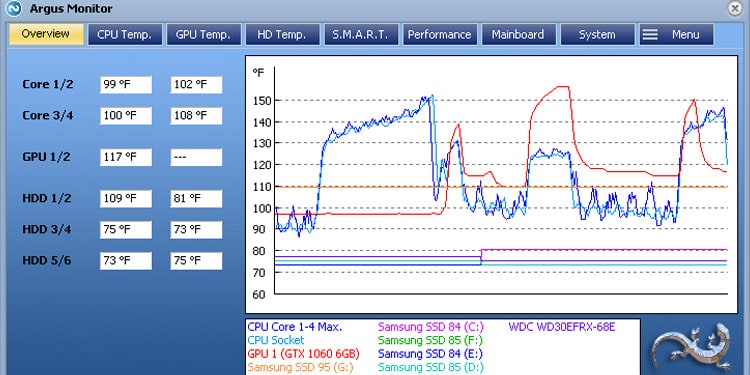Close the Argus Monitor window
Image resolution: width=750 pixels, height=375 pixels.
pos(734,8)
